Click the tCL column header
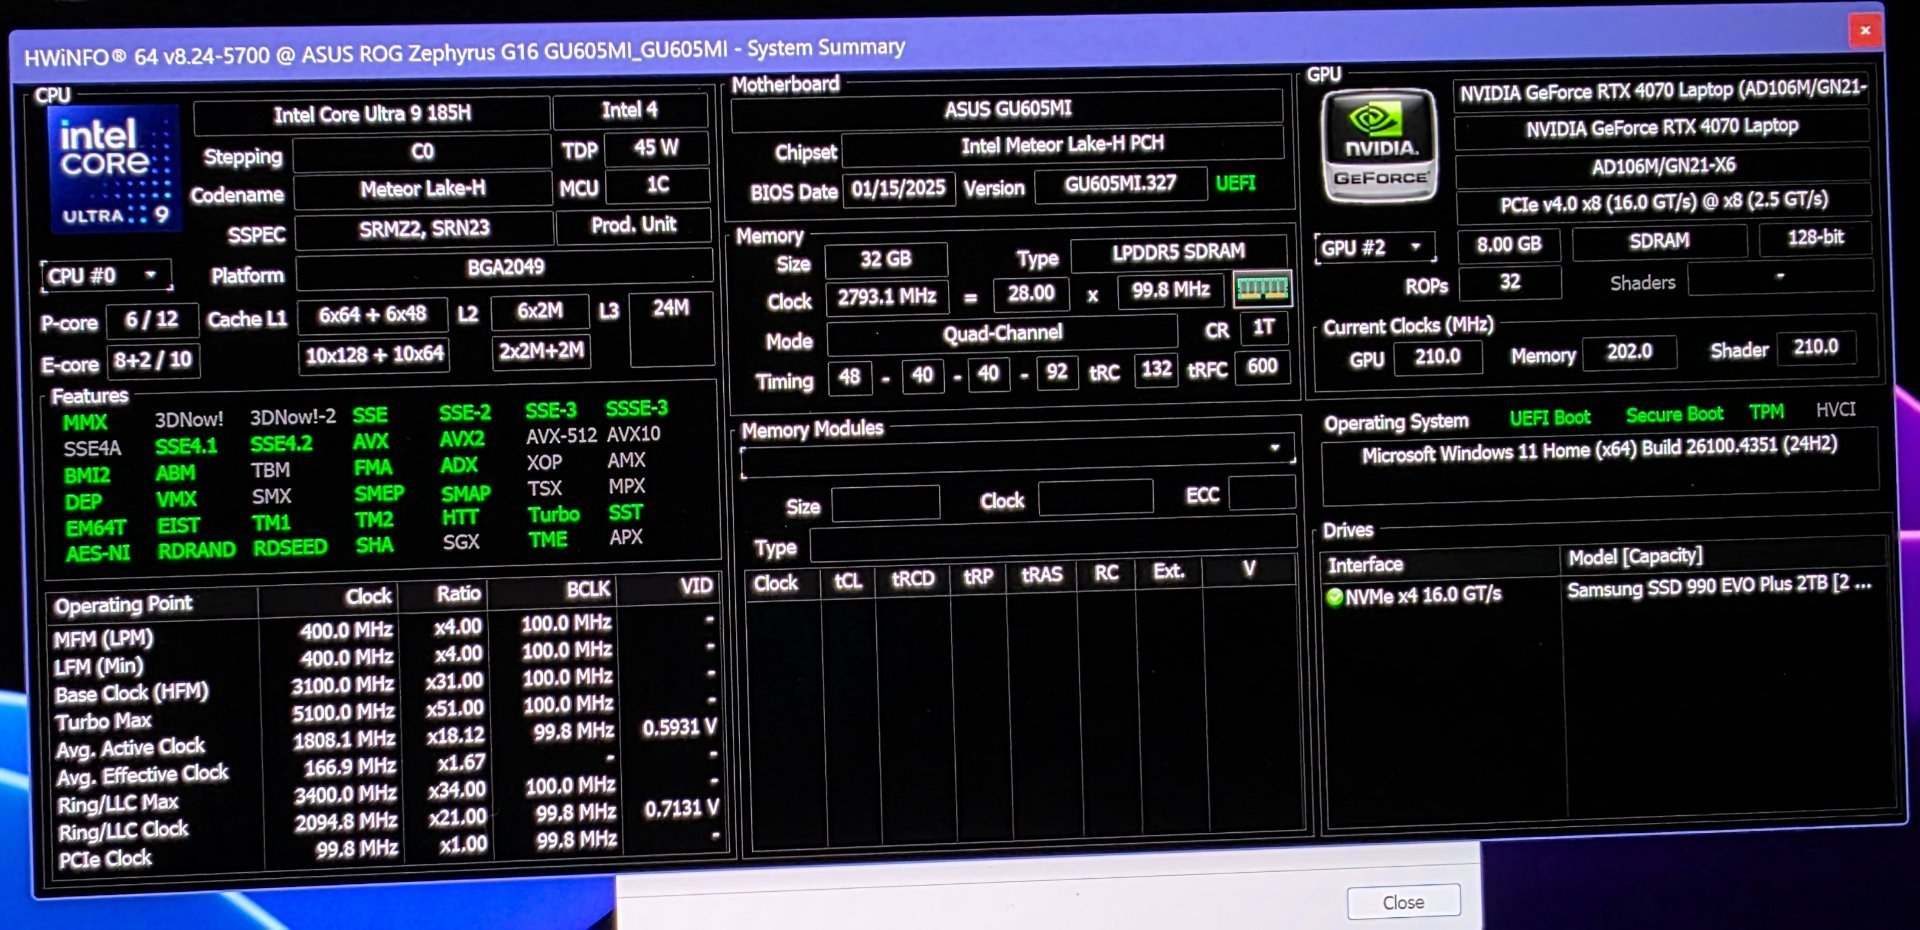The image size is (1920, 930). (x=848, y=581)
